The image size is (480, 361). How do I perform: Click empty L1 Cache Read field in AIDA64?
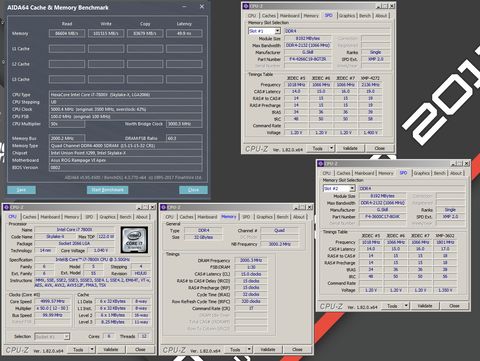click(67, 49)
